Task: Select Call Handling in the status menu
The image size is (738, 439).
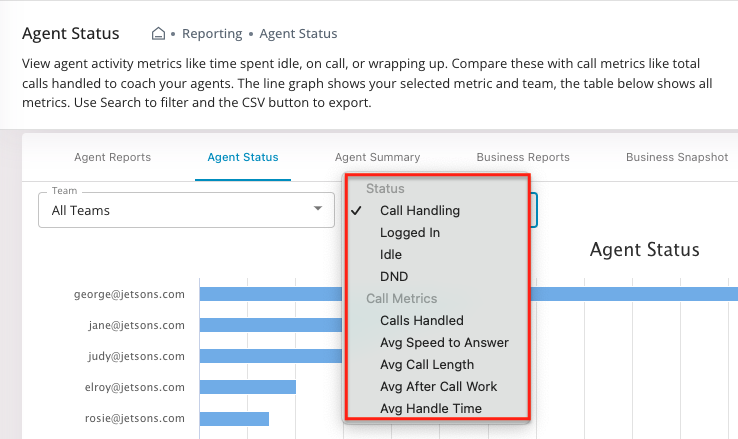Action: coord(420,210)
